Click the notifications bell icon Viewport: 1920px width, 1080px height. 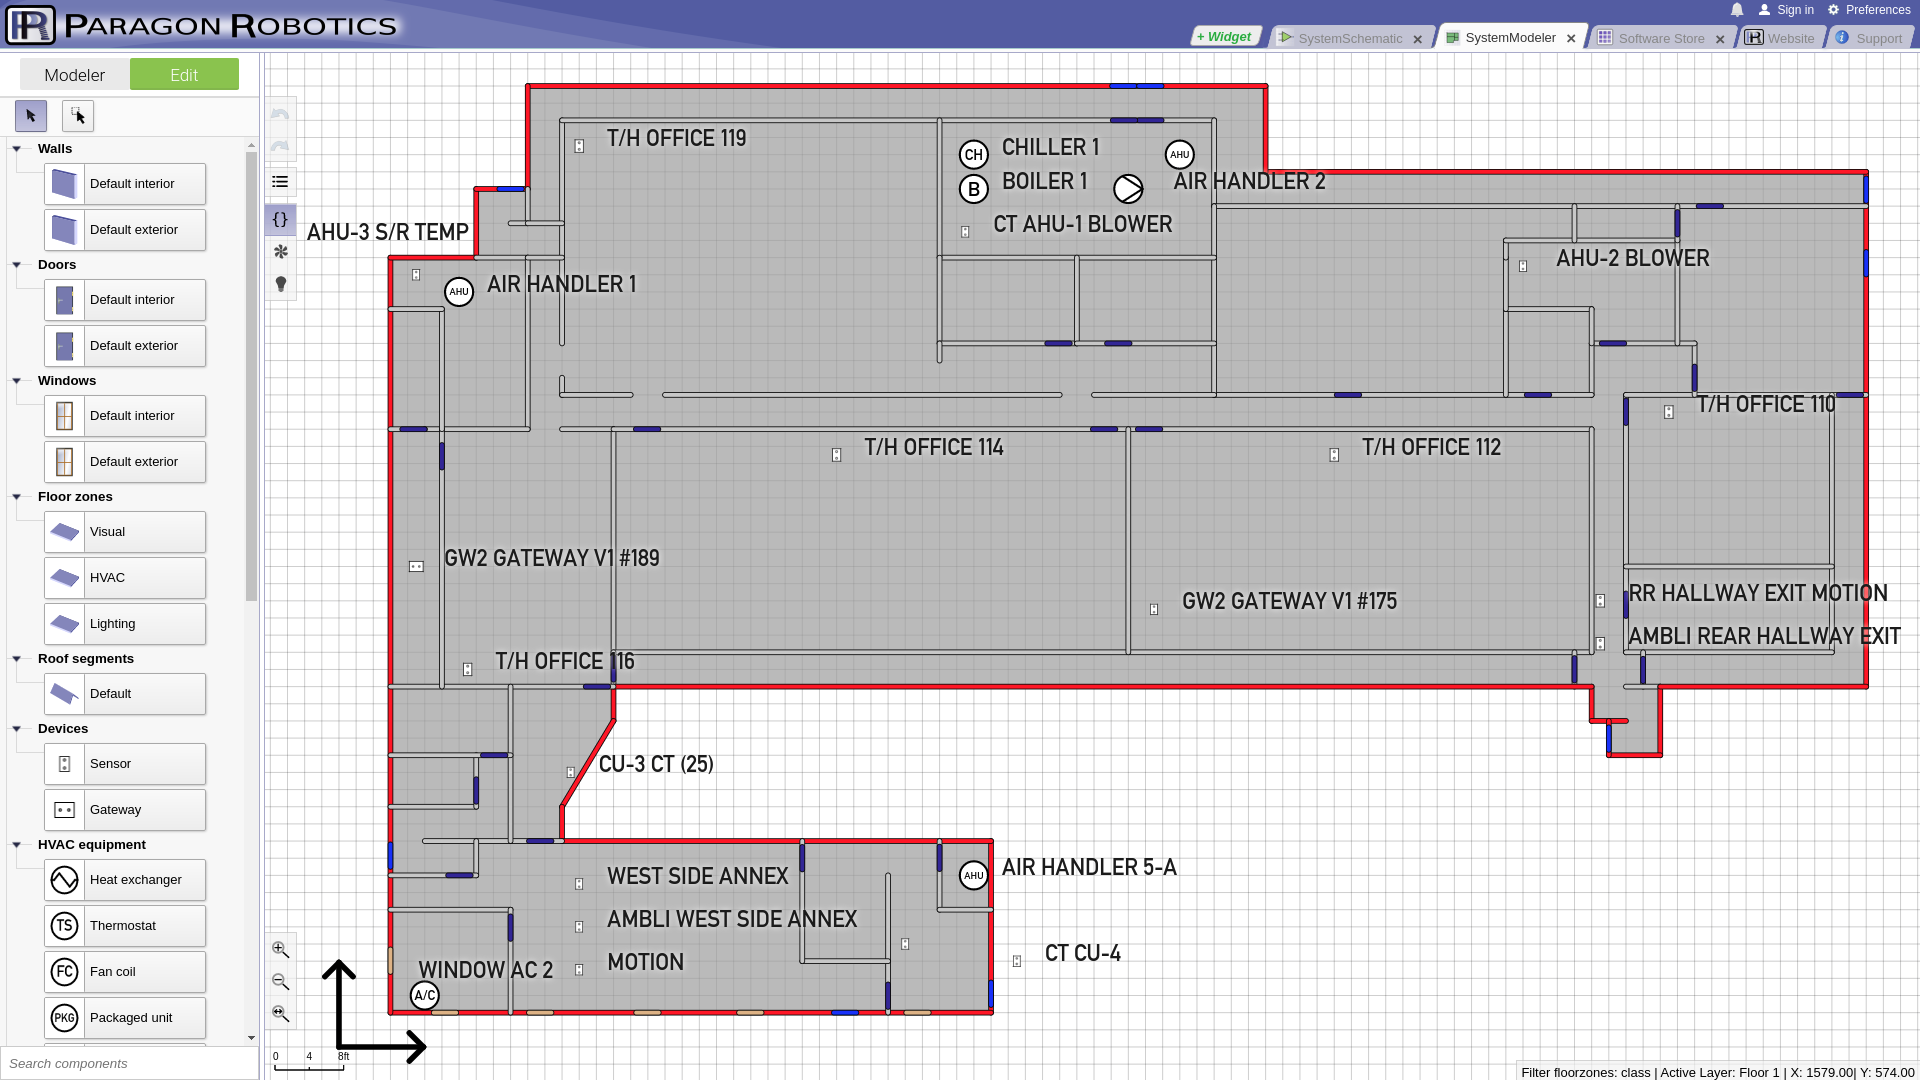(x=1737, y=10)
